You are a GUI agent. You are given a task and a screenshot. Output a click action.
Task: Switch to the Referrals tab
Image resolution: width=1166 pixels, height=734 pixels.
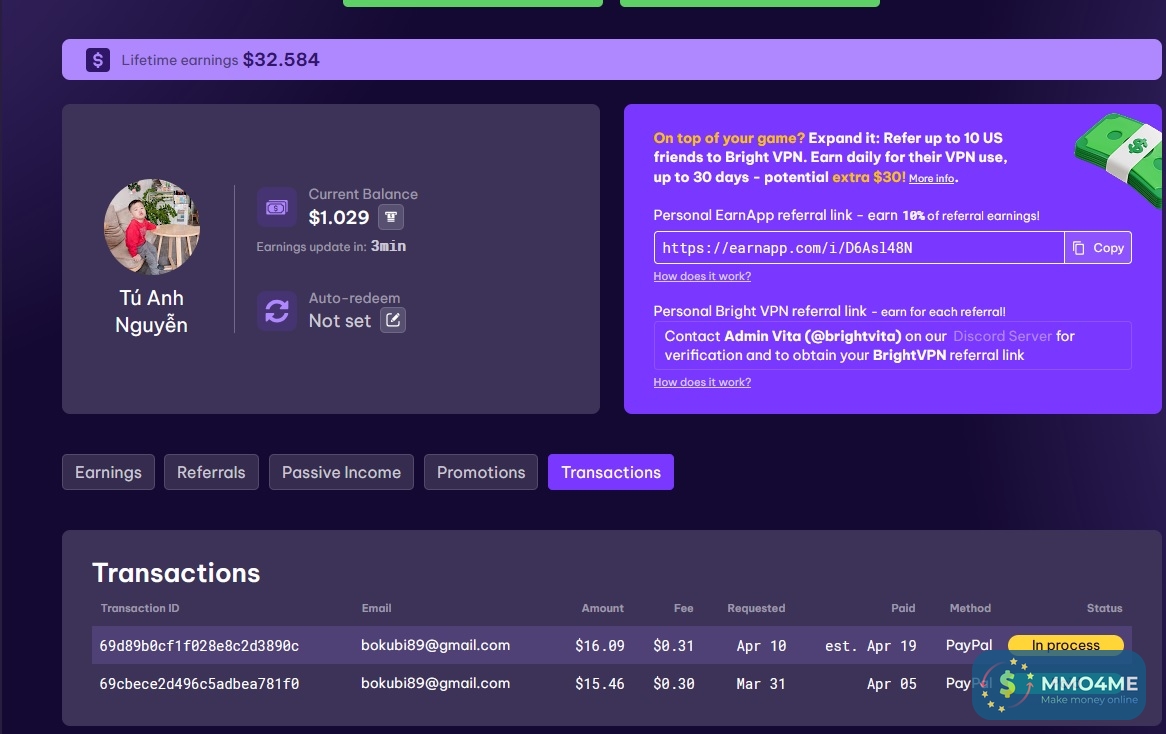(x=211, y=472)
